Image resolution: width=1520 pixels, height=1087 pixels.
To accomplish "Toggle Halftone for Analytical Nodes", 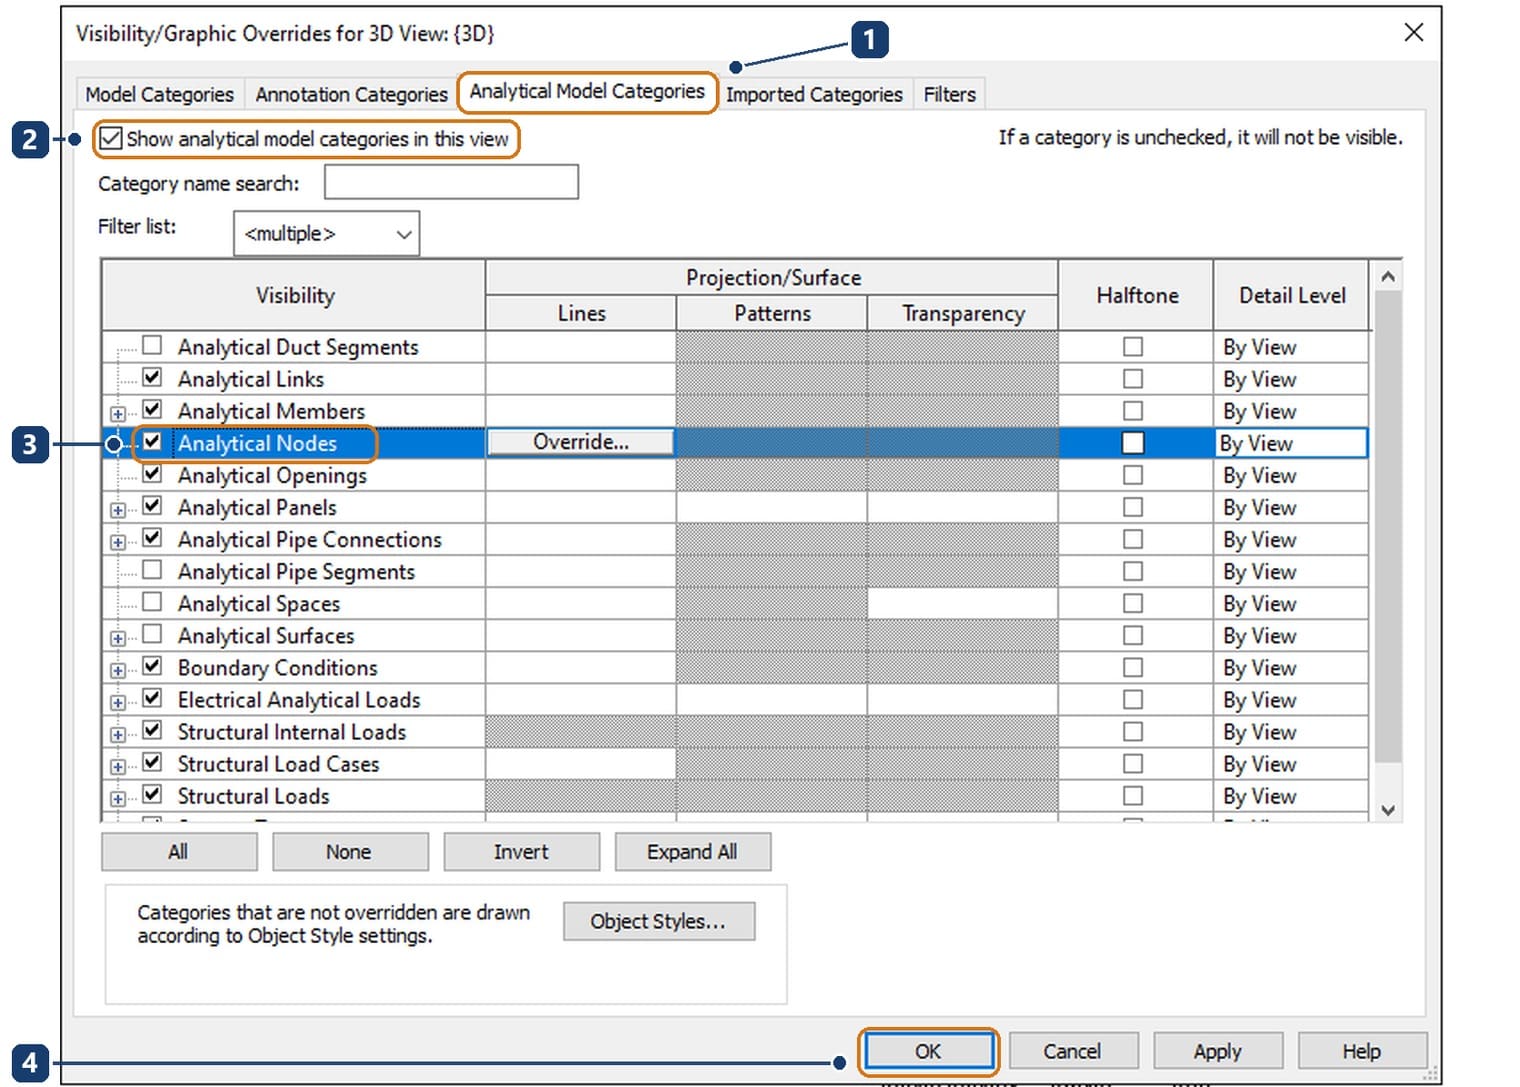I will (1133, 443).
